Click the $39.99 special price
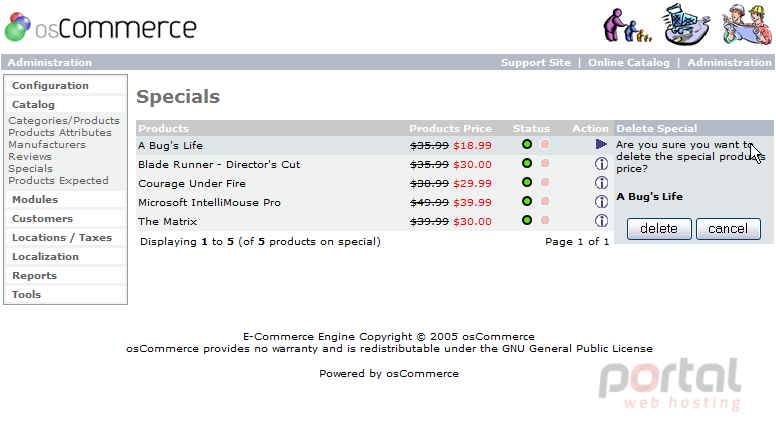 pos(472,202)
